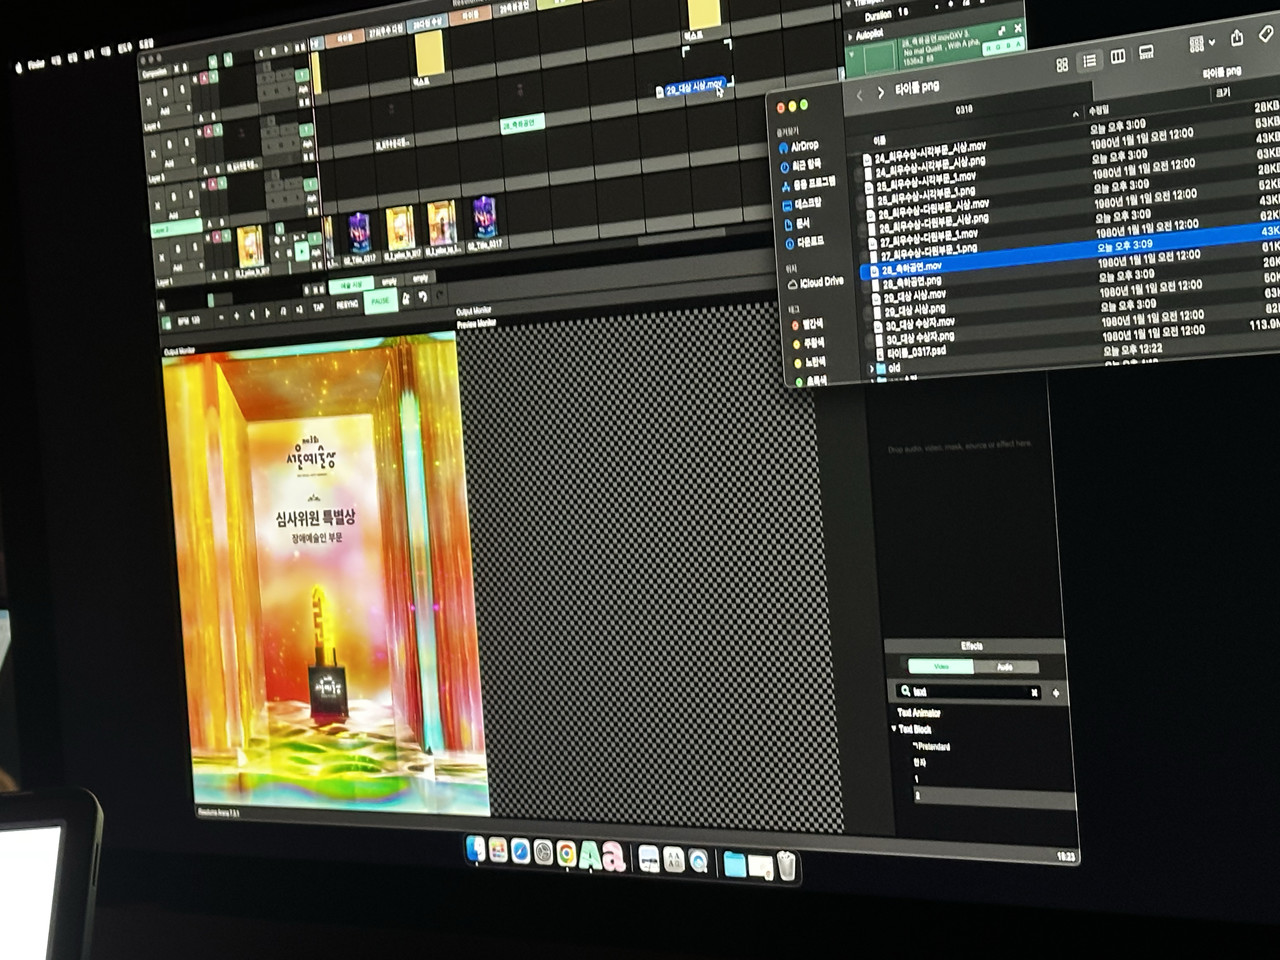The height and width of the screenshot is (960, 1280).
Task: Select the 노란색 tag in Finder
Action: (810, 362)
